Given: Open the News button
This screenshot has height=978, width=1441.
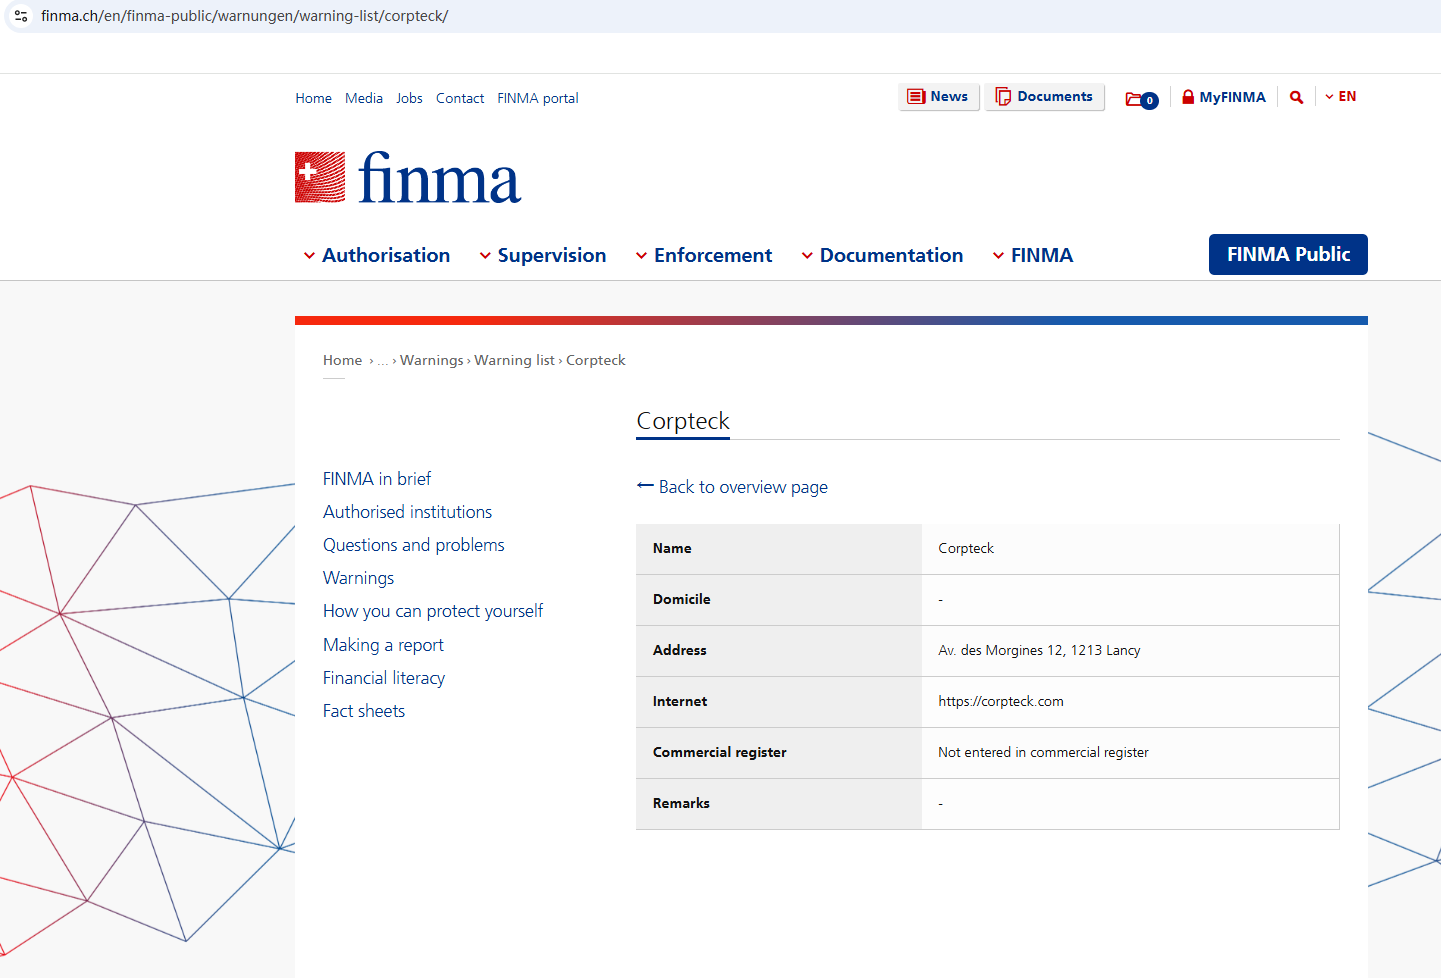Looking at the screenshot, I should (x=938, y=97).
